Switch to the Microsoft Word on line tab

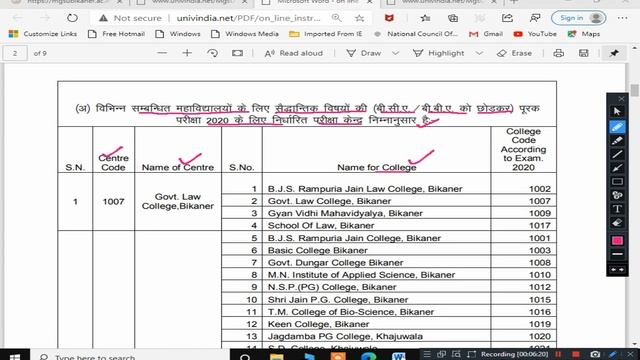pos(317,2)
